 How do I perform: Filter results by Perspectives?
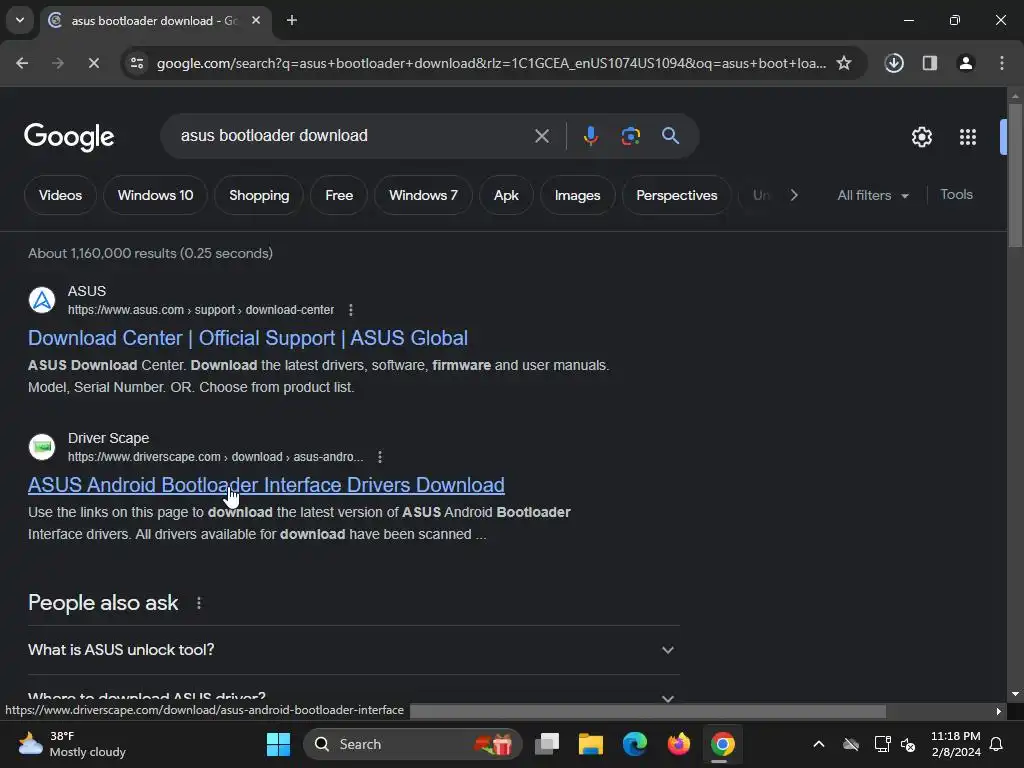coord(677,195)
